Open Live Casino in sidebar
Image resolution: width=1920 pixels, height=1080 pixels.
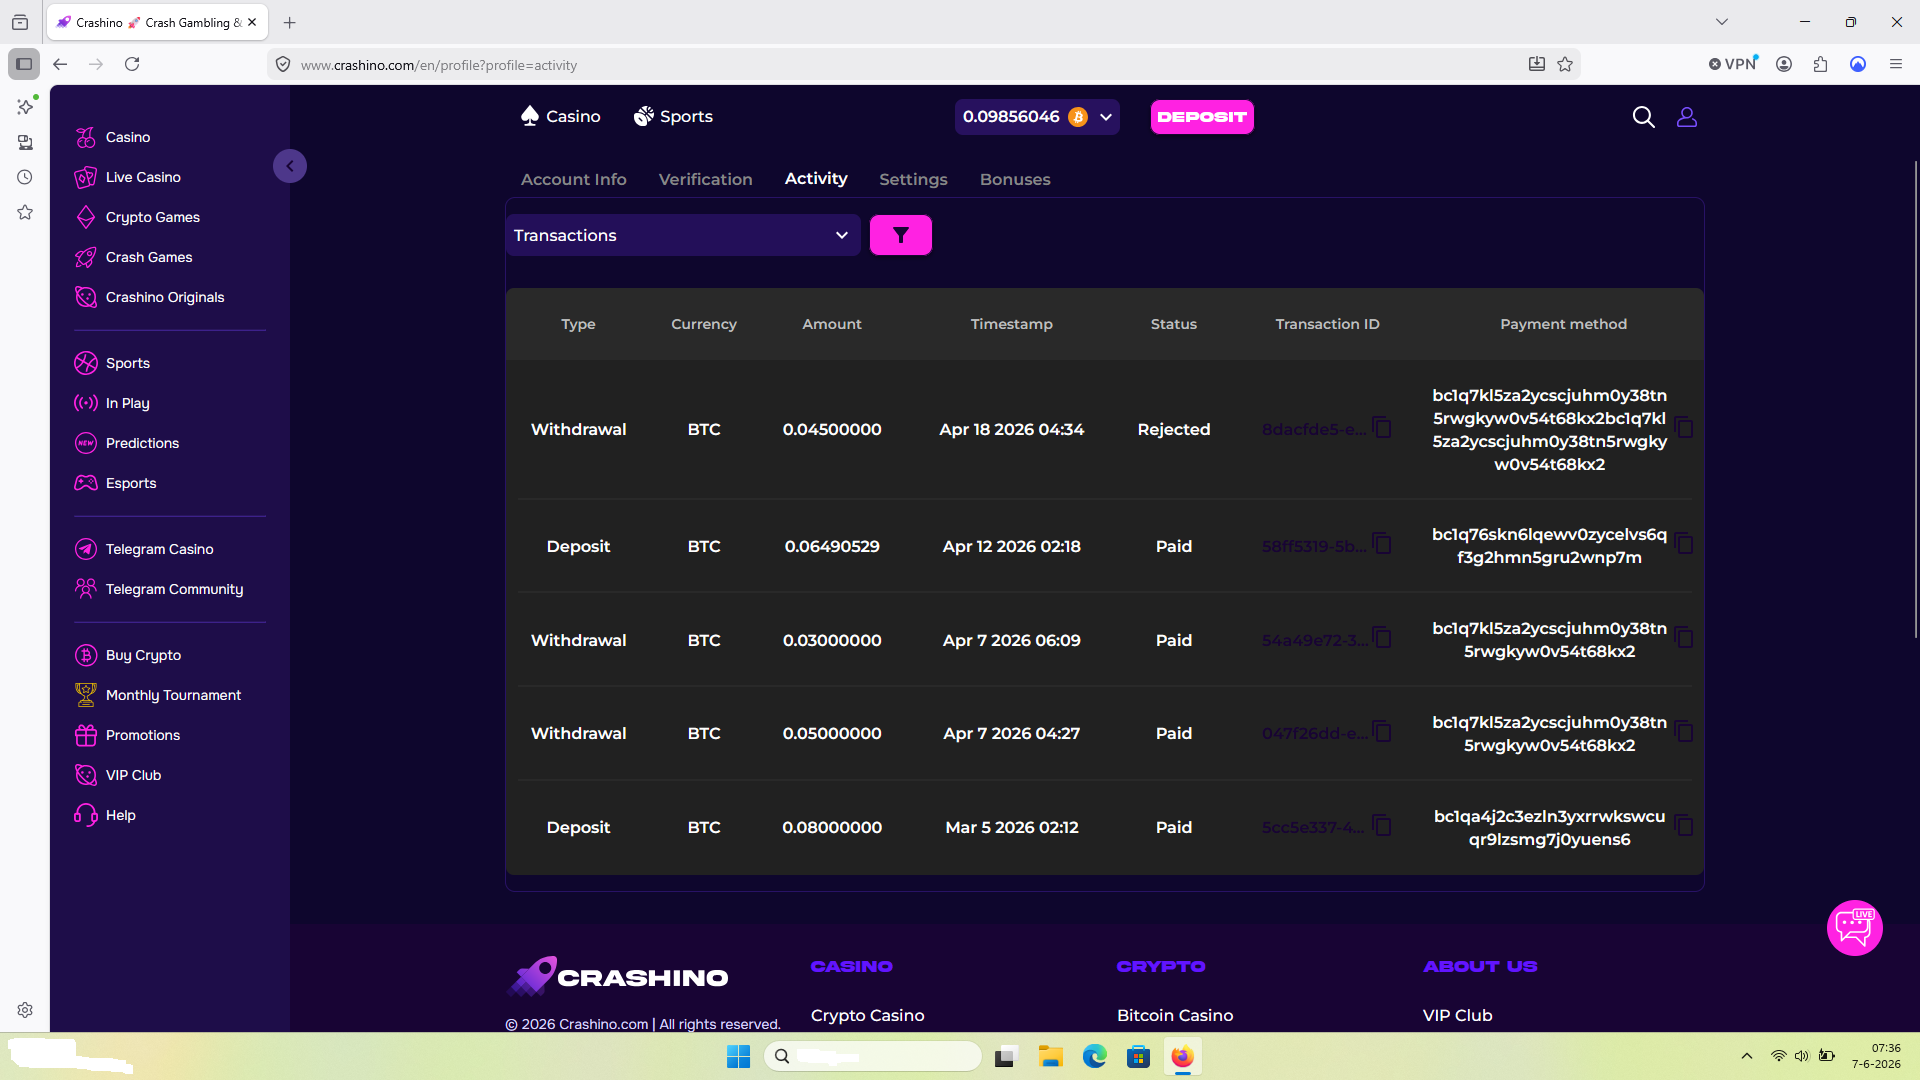point(128,177)
